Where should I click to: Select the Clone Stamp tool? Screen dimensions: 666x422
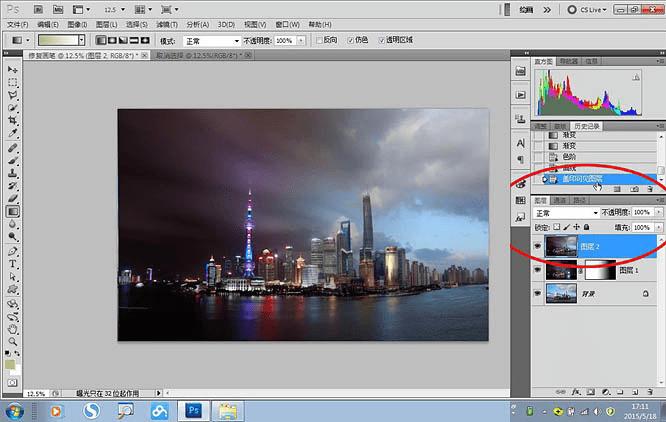tap(13, 173)
